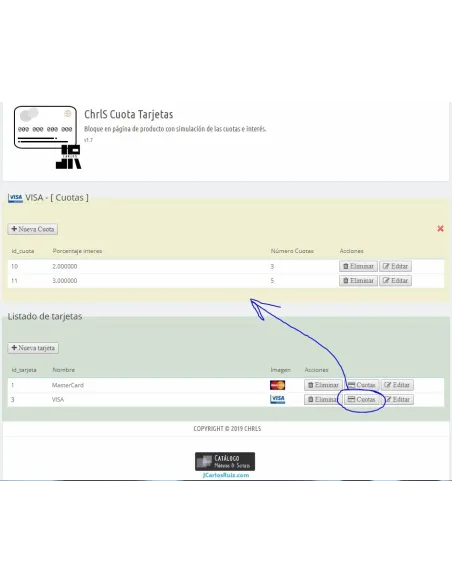Click the Nueva tarjeta button
Screen dimensions: 452x584
click(33, 348)
